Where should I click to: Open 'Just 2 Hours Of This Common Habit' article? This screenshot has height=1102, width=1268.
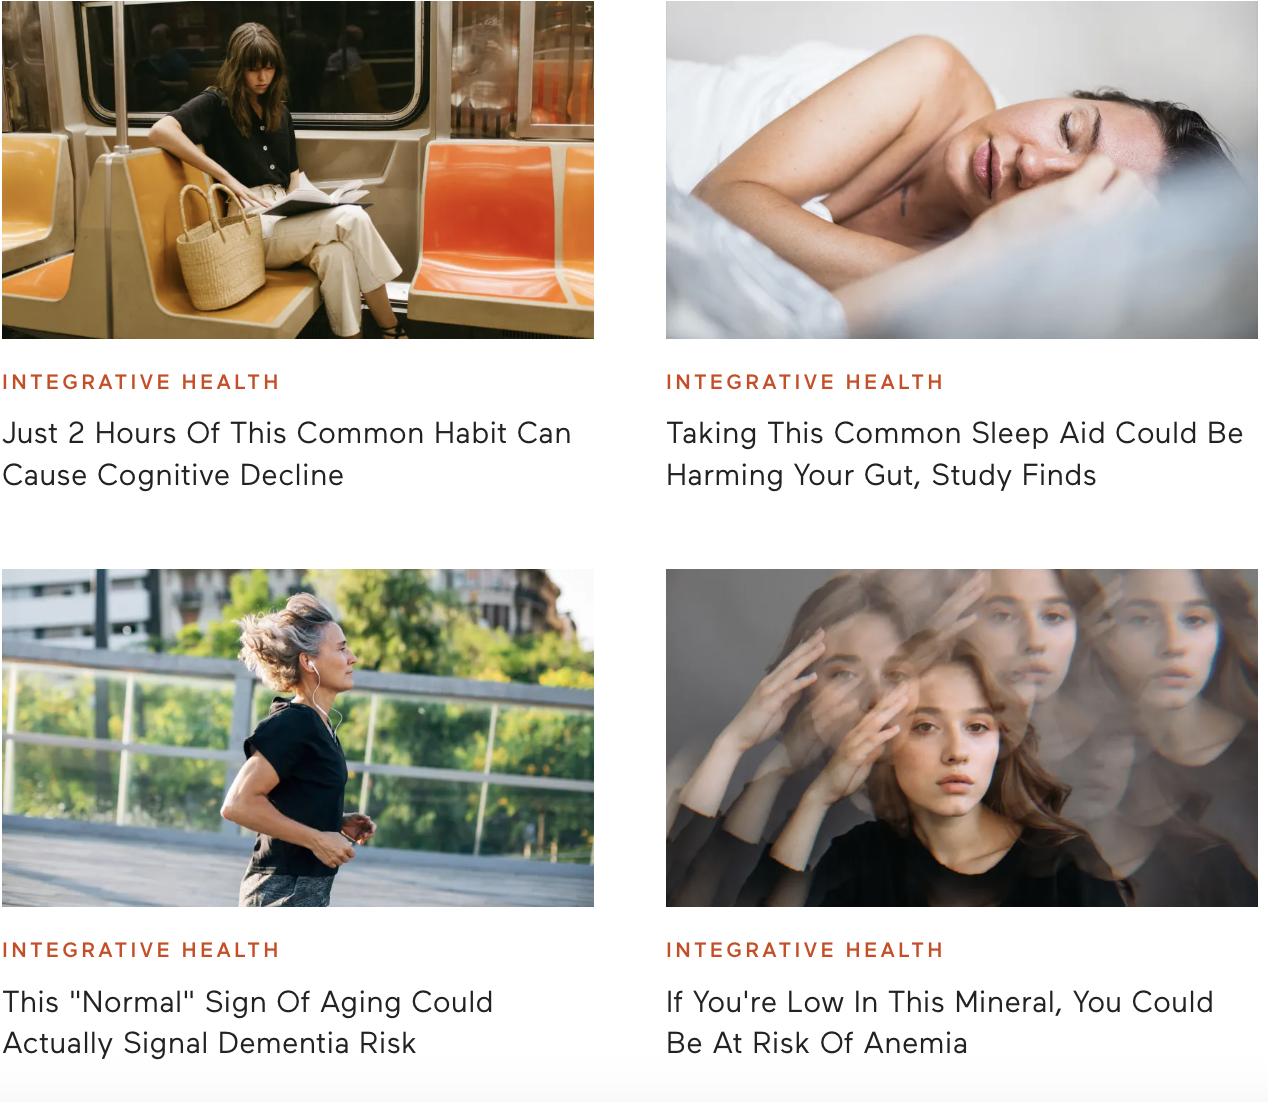pyautogui.click(x=287, y=454)
